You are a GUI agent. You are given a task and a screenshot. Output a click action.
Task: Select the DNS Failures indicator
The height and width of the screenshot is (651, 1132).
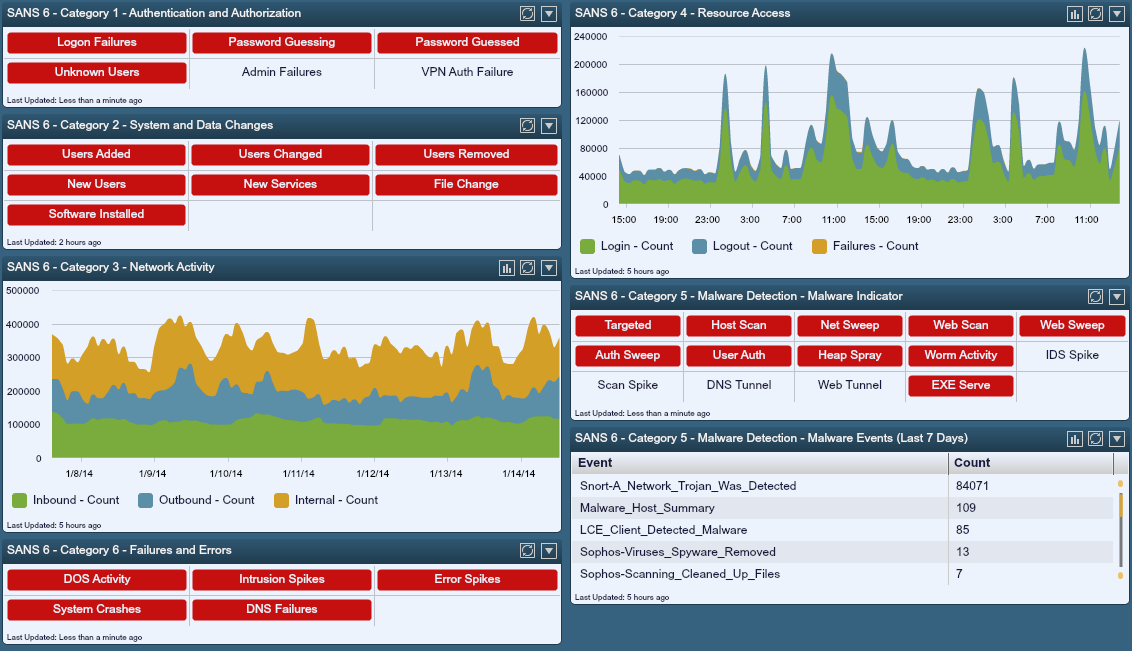point(282,609)
